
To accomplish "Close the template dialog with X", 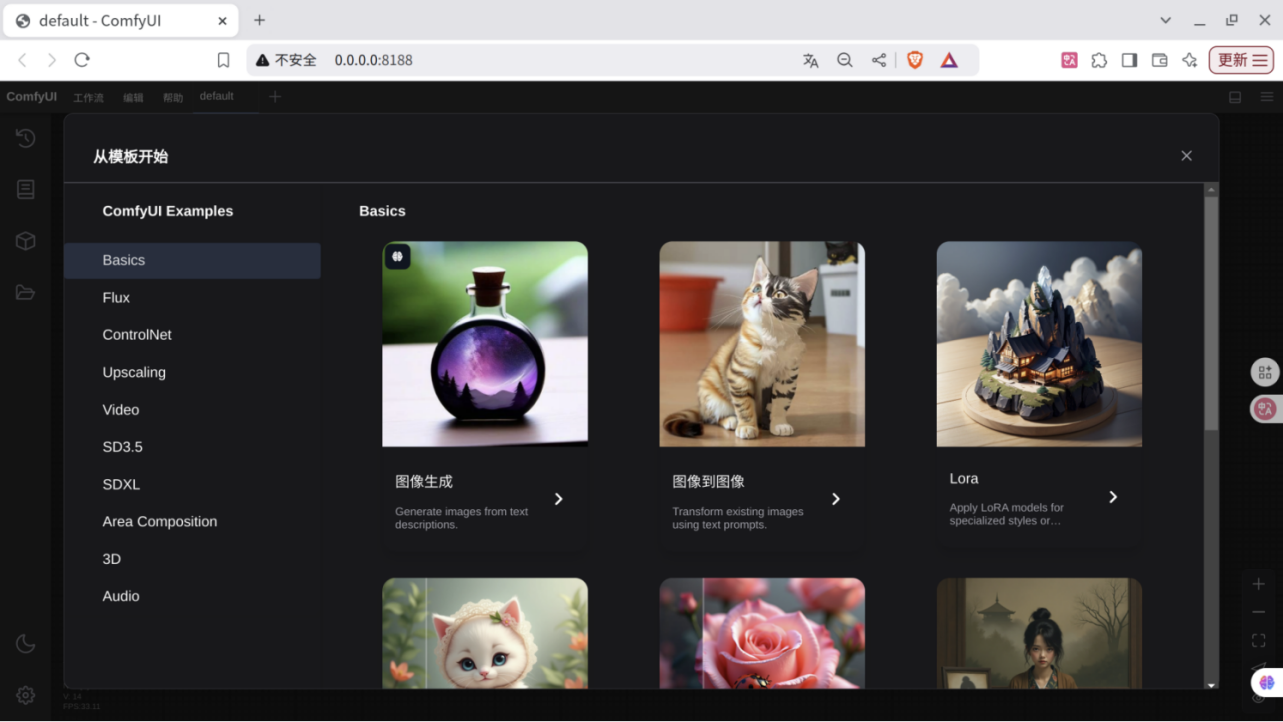I will click(x=1186, y=156).
